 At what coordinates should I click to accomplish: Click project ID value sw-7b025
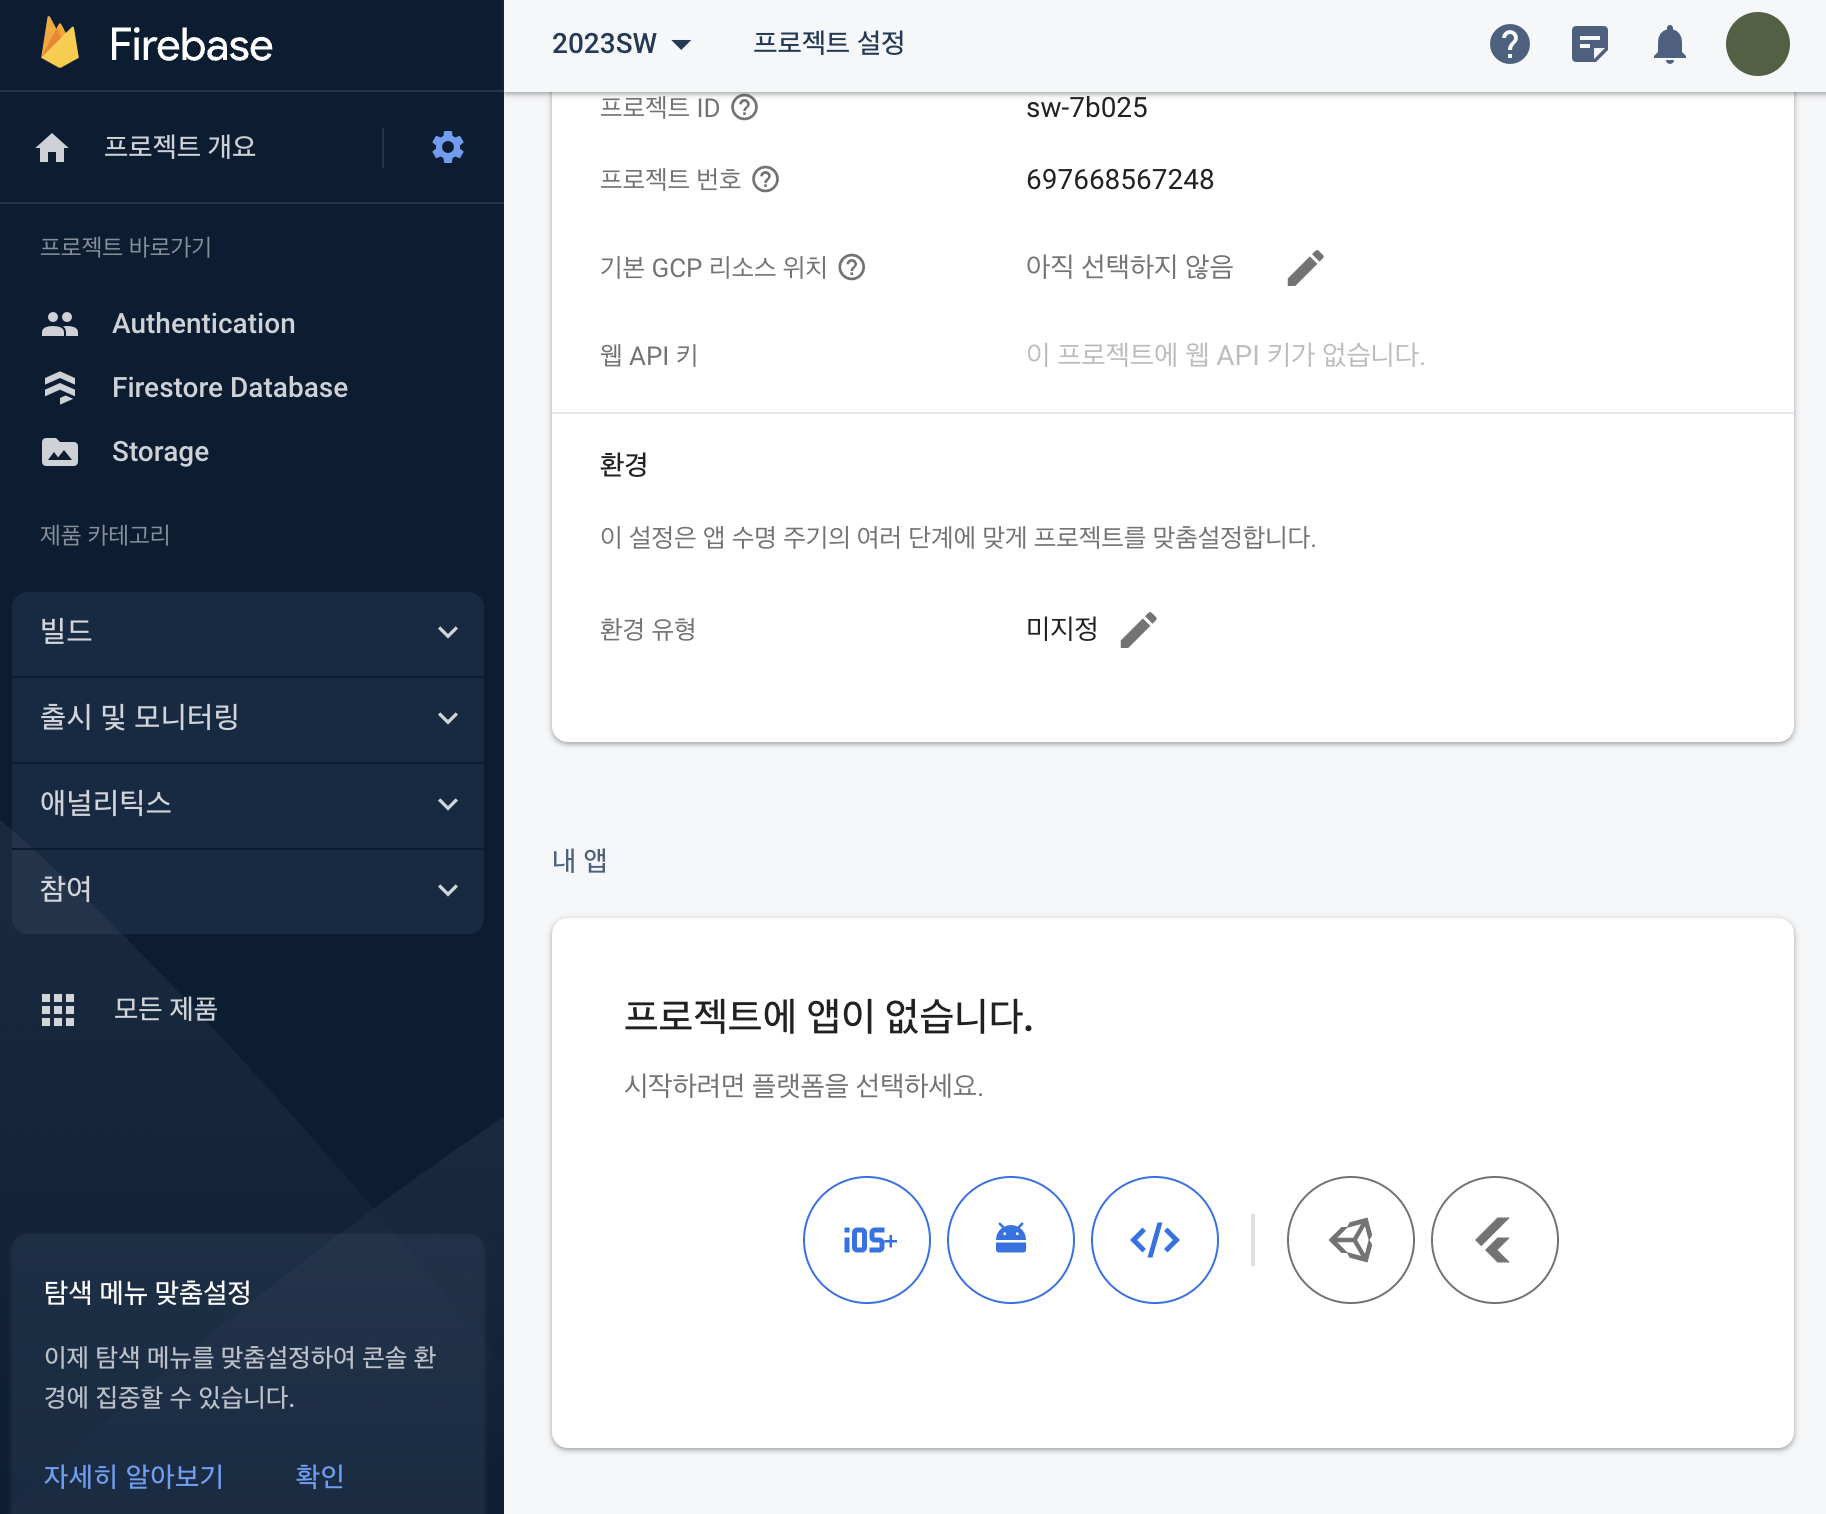click(1087, 107)
